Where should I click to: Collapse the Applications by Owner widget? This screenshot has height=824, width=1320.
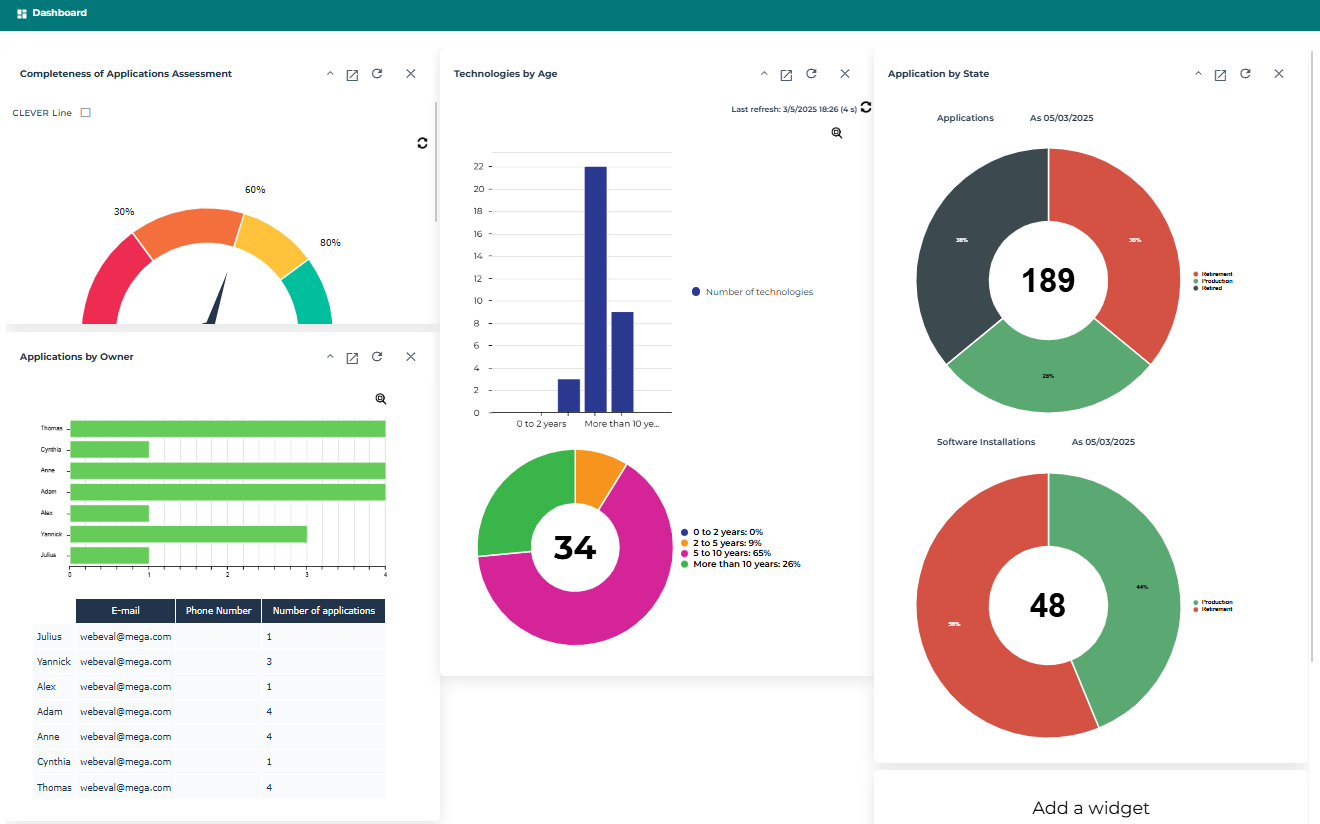(330, 357)
